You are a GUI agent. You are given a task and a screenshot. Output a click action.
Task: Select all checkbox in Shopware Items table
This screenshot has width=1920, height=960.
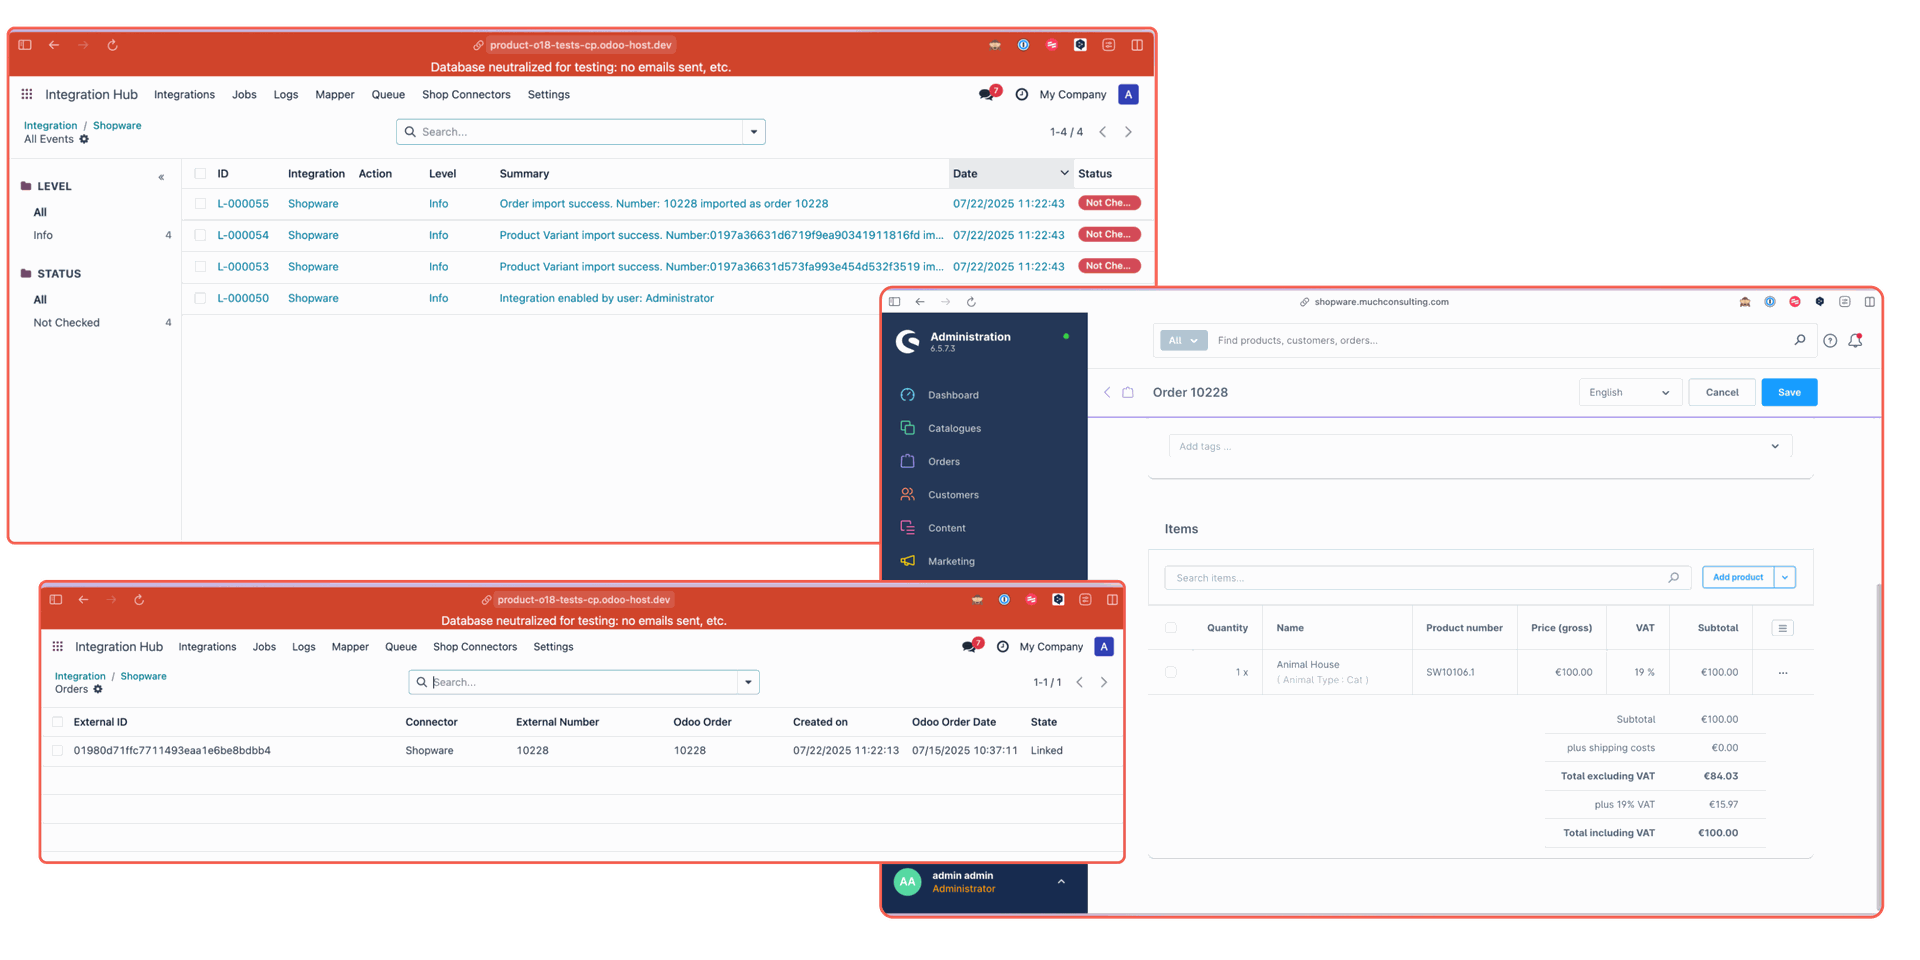point(1171,628)
